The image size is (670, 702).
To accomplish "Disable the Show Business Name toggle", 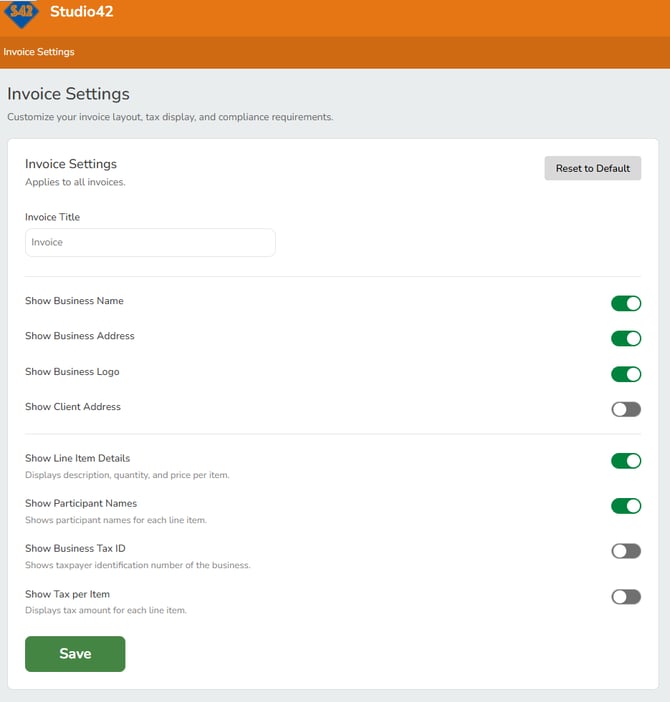I will click(625, 303).
